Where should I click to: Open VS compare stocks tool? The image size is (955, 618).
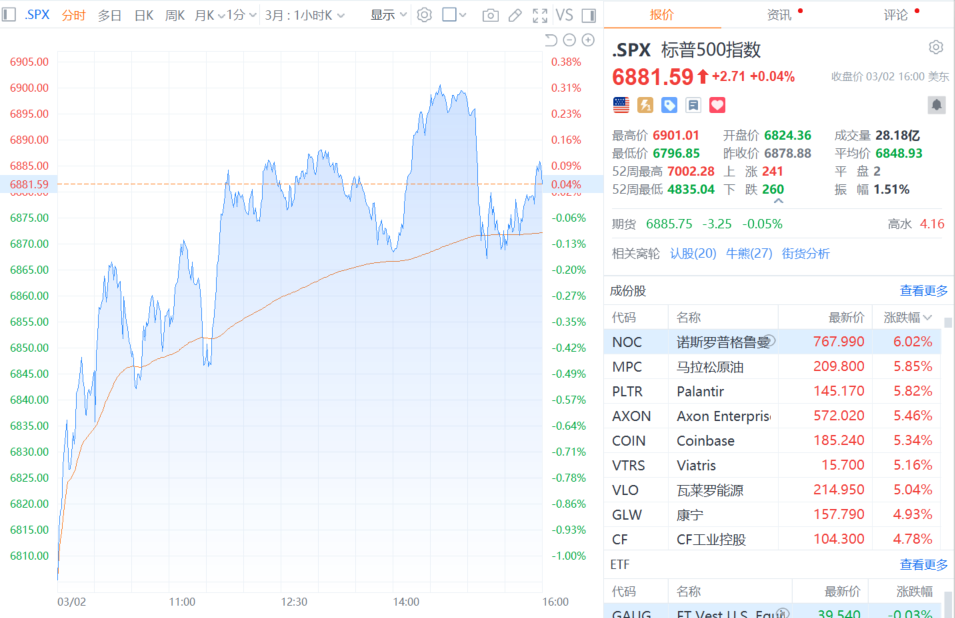[564, 15]
